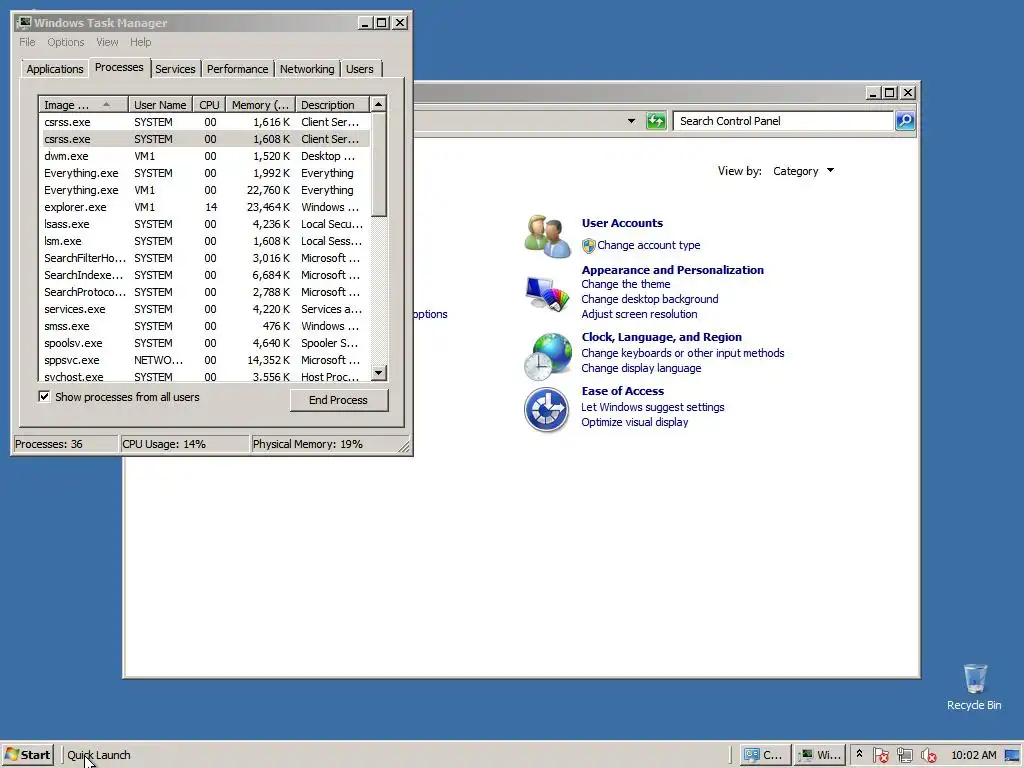
Task: Click the Show desktop icon beside the clock
Action: pyautogui.click(x=1012, y=755)
